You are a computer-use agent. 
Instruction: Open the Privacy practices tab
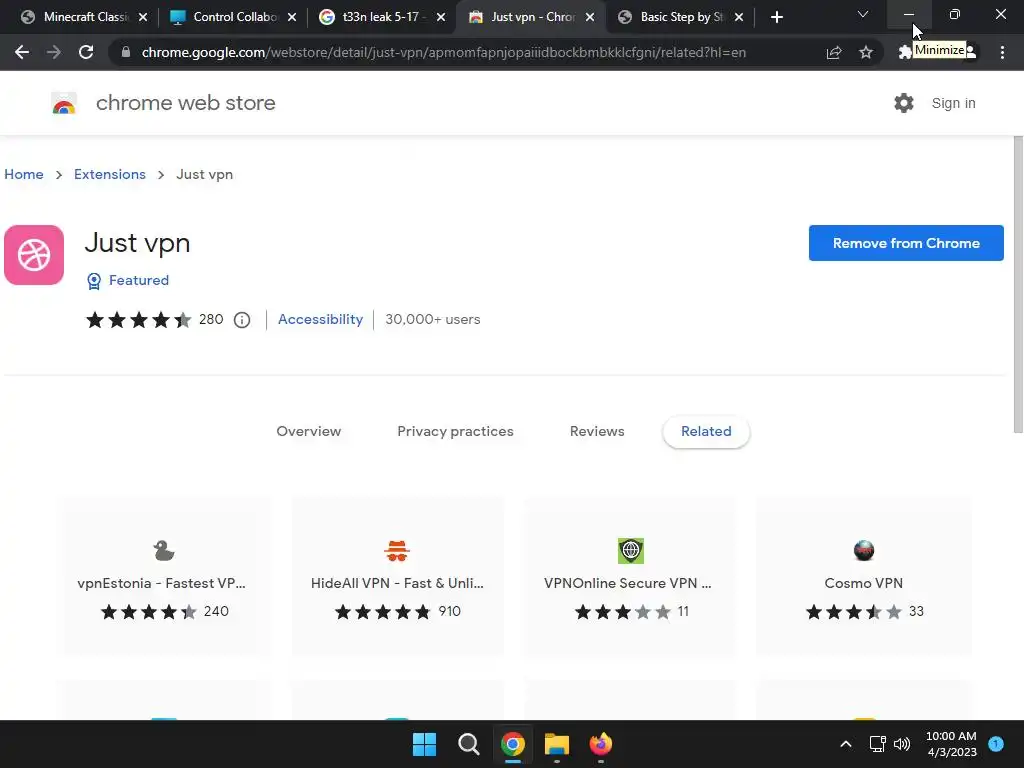[455, 431]
